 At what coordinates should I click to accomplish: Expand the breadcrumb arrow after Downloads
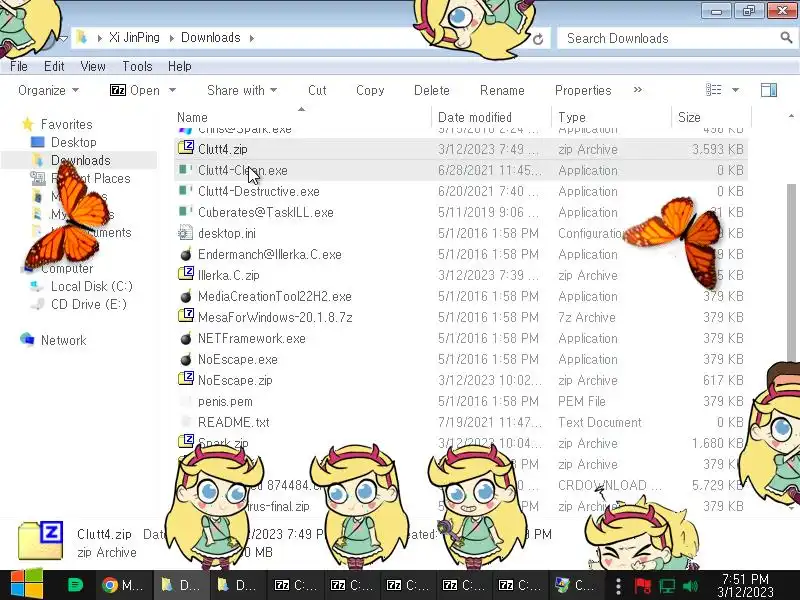point(252,38)
